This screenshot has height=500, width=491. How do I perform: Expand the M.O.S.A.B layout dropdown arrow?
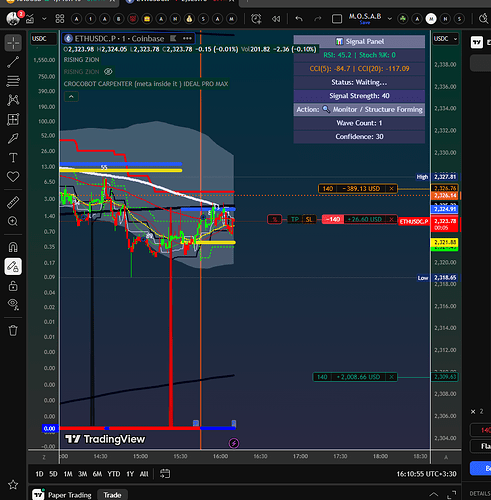pyautogui.click(x=389, y=19)
